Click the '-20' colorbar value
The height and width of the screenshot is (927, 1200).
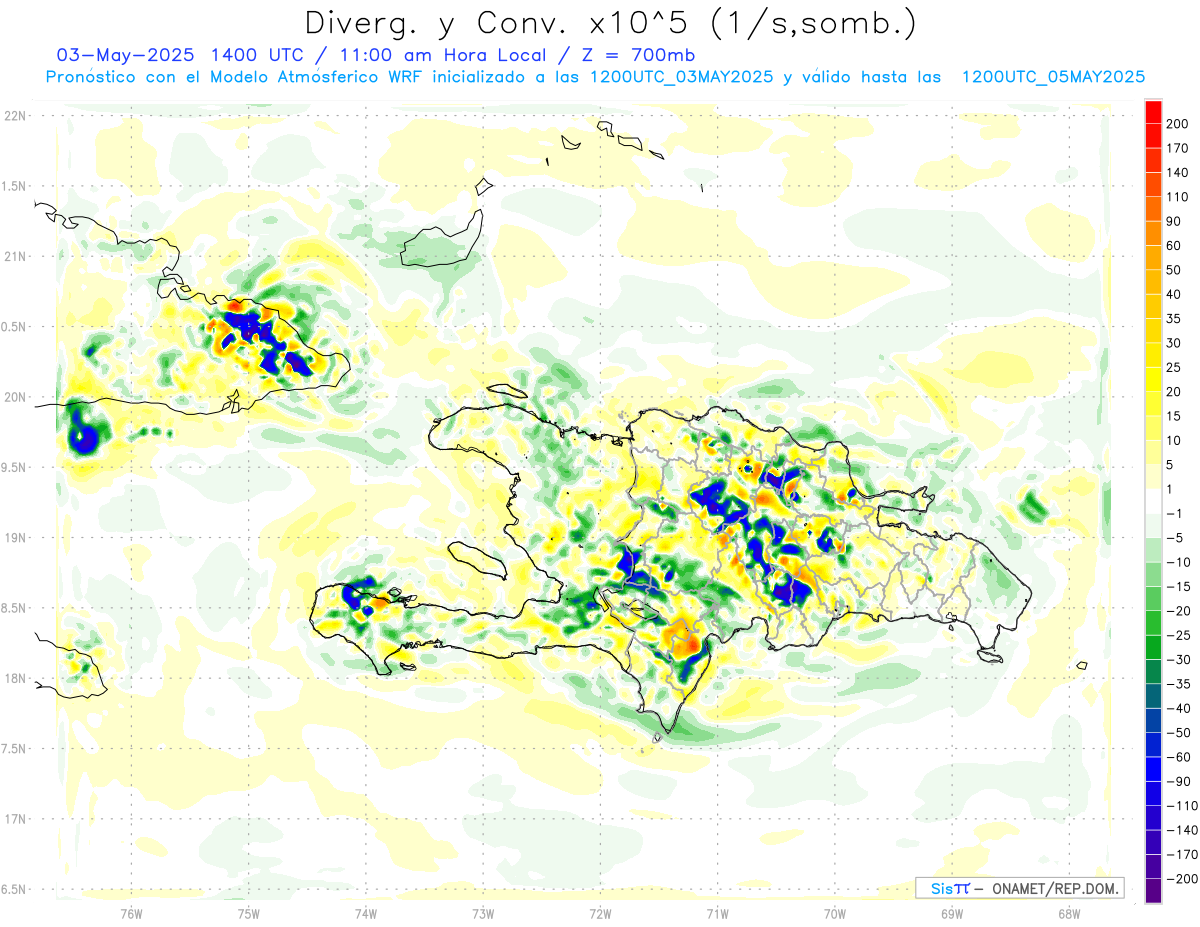tap(1178, 611)
